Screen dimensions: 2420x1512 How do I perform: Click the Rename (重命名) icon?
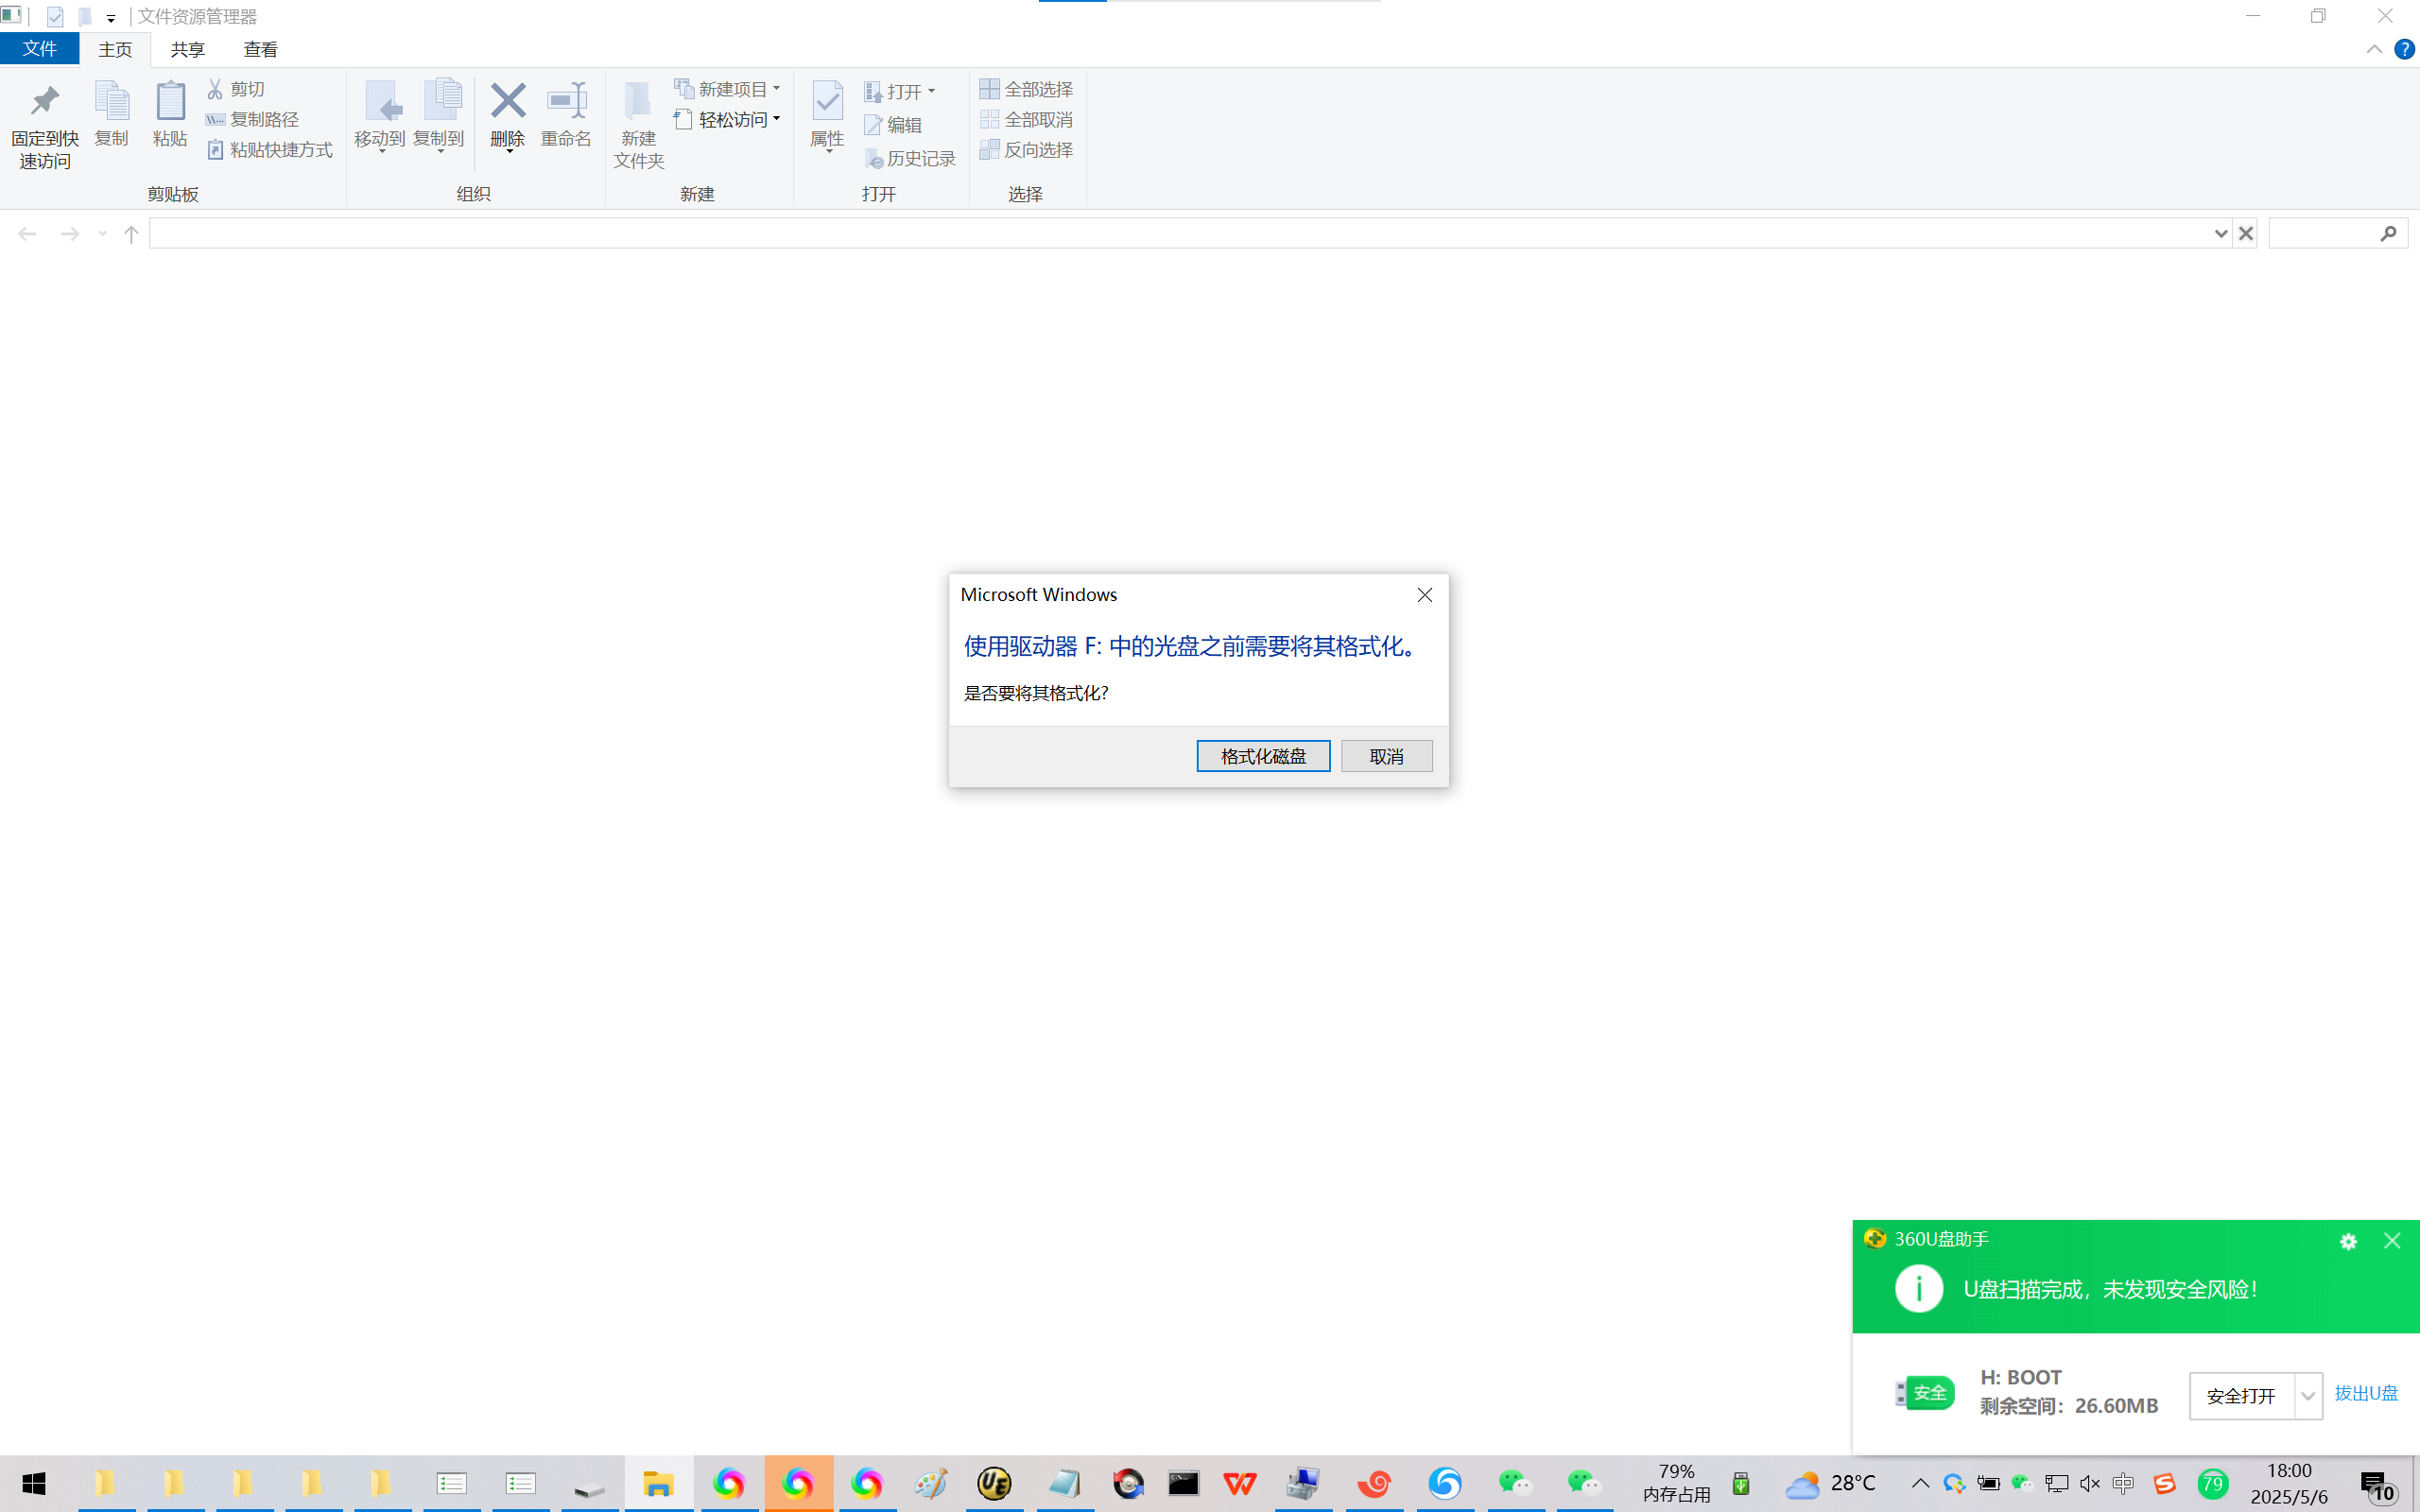tap(566, 101)
